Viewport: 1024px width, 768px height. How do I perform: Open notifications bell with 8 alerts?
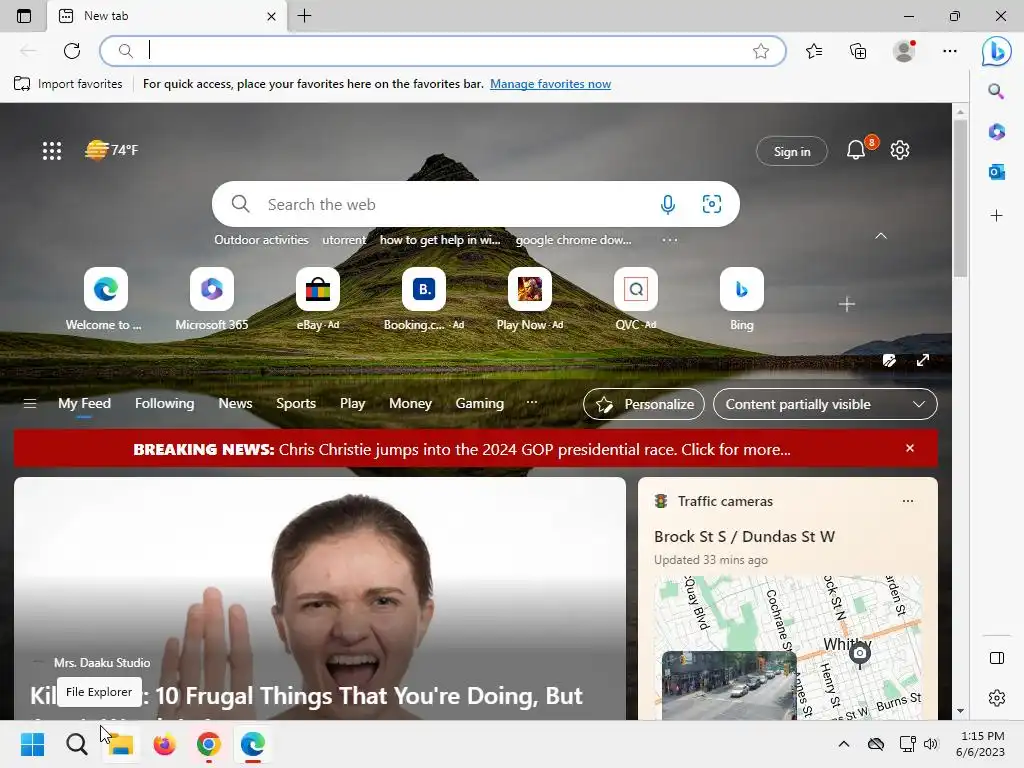[x=856, y=150]
